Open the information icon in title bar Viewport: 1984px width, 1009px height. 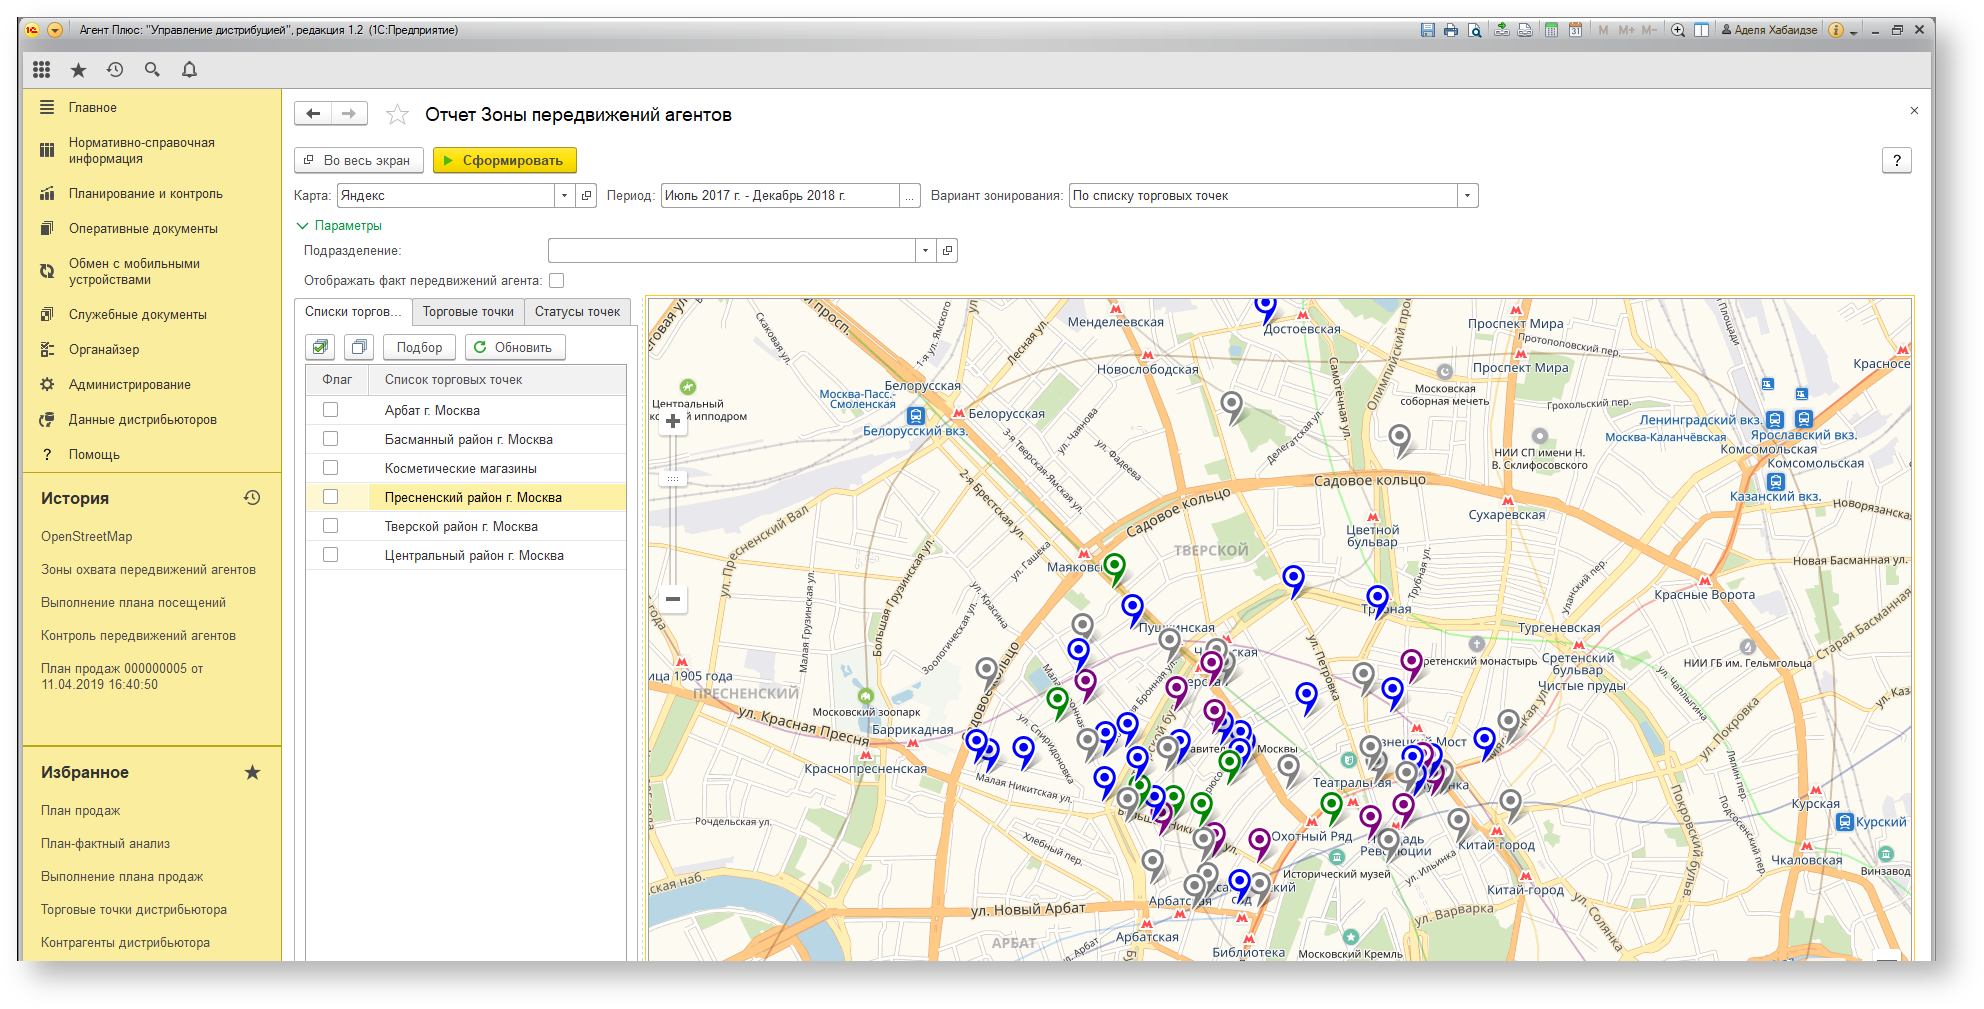pyautogui.click(x=1836, y=30)
